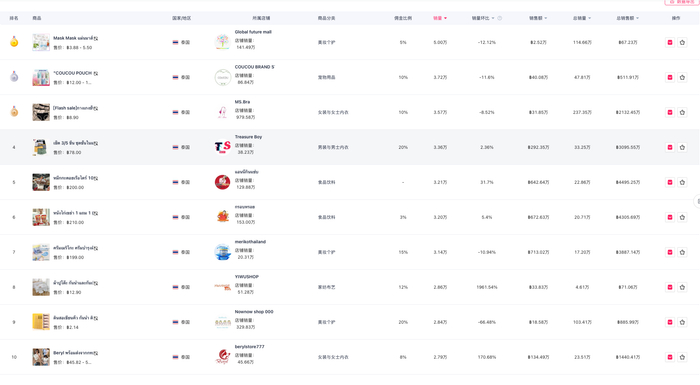Click the external link icon after COUCOU POUCH title
Viewport: 700px width, 385px height.
point(96,73)
